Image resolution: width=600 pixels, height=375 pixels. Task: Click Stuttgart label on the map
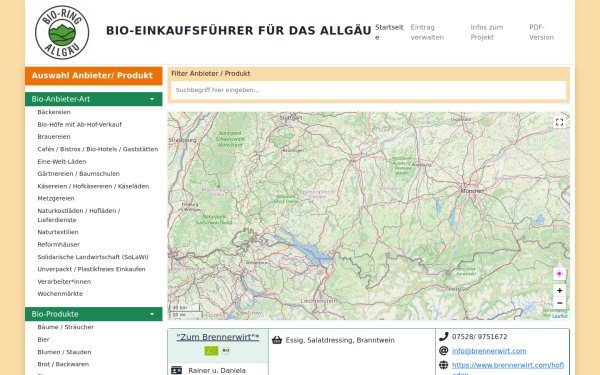[x=291, y=117]
